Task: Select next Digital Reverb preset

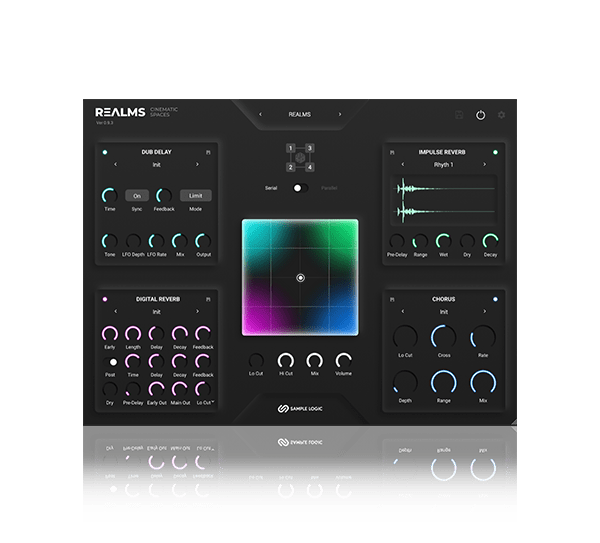Action: (197, 311)
